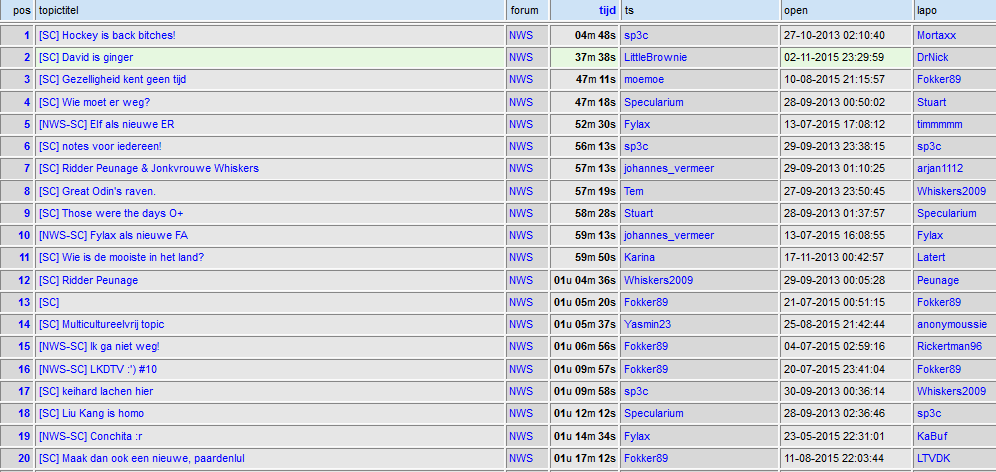Open last poster timmmmm profile
This screenshot has height=472, width=996.
[939, 125]
